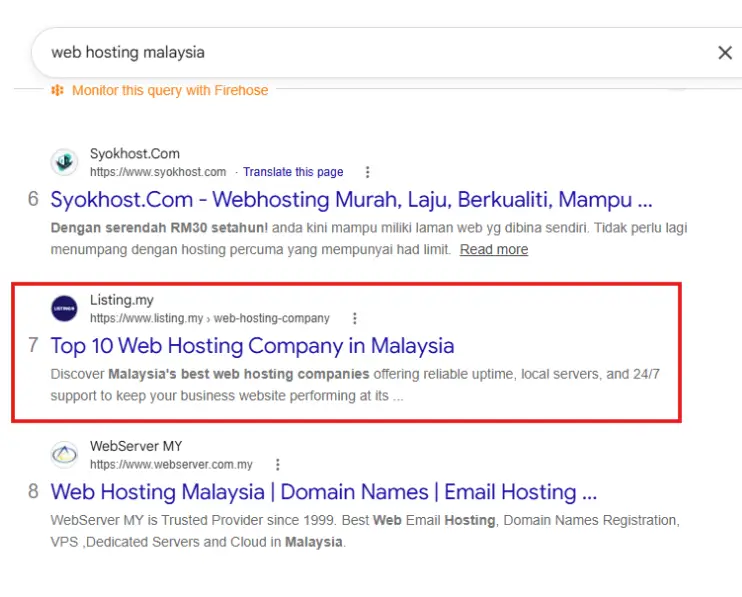Open 'Monitor this query with Firehose' link
This screenshot has height=597, width=742.
[170, 90]
